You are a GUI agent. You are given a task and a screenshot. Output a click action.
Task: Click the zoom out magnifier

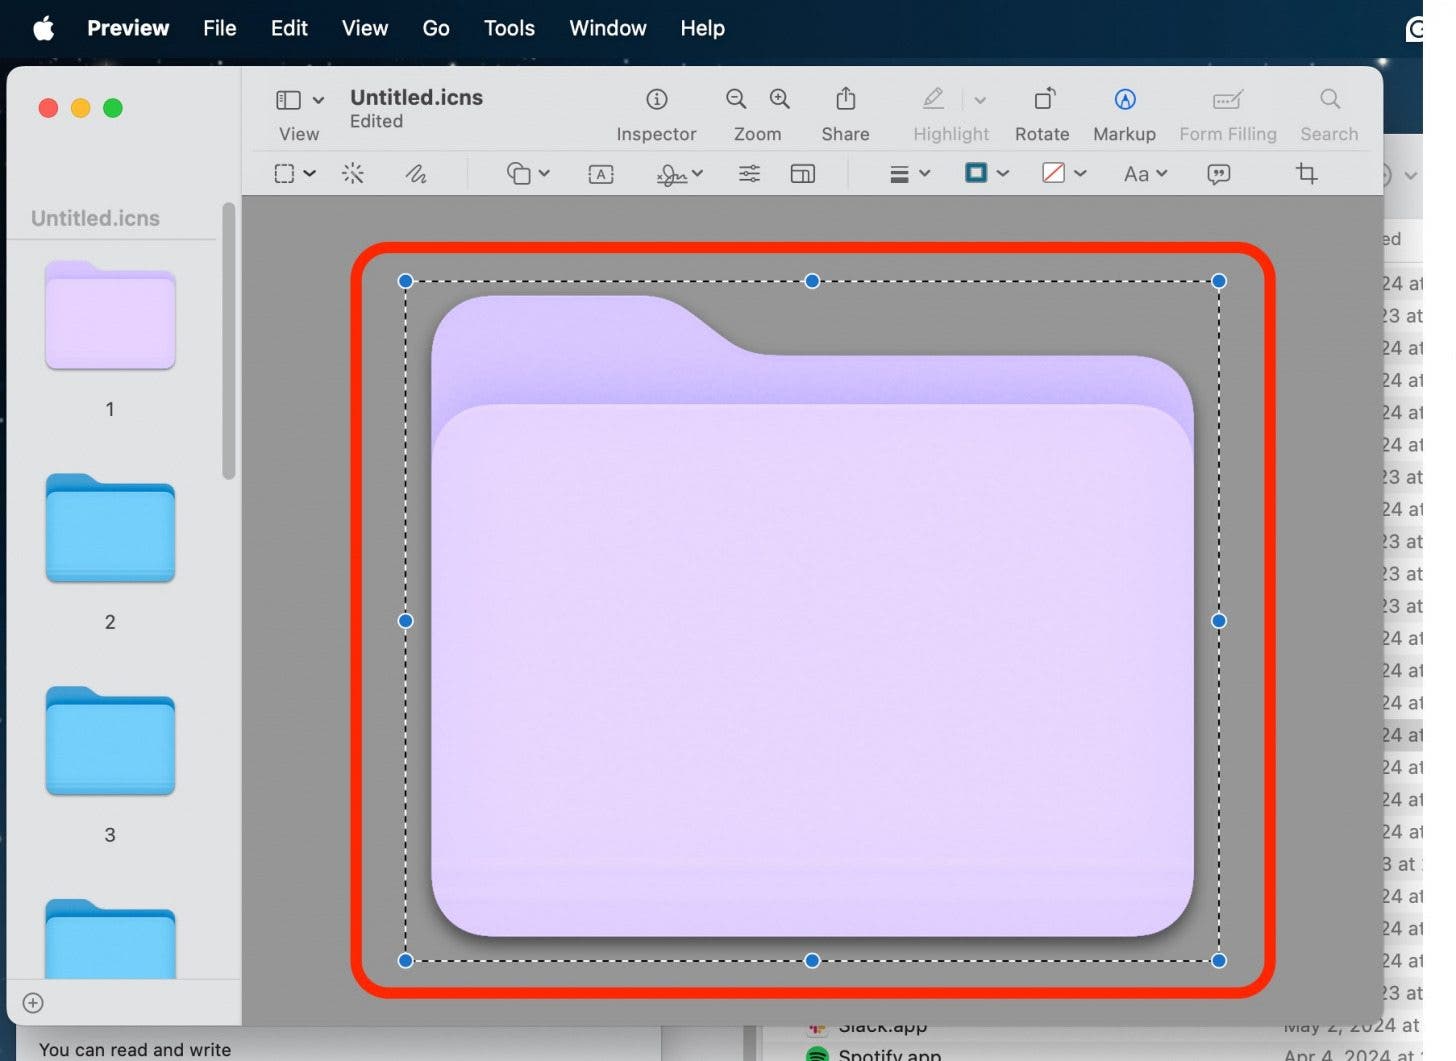tap(736, 99)
